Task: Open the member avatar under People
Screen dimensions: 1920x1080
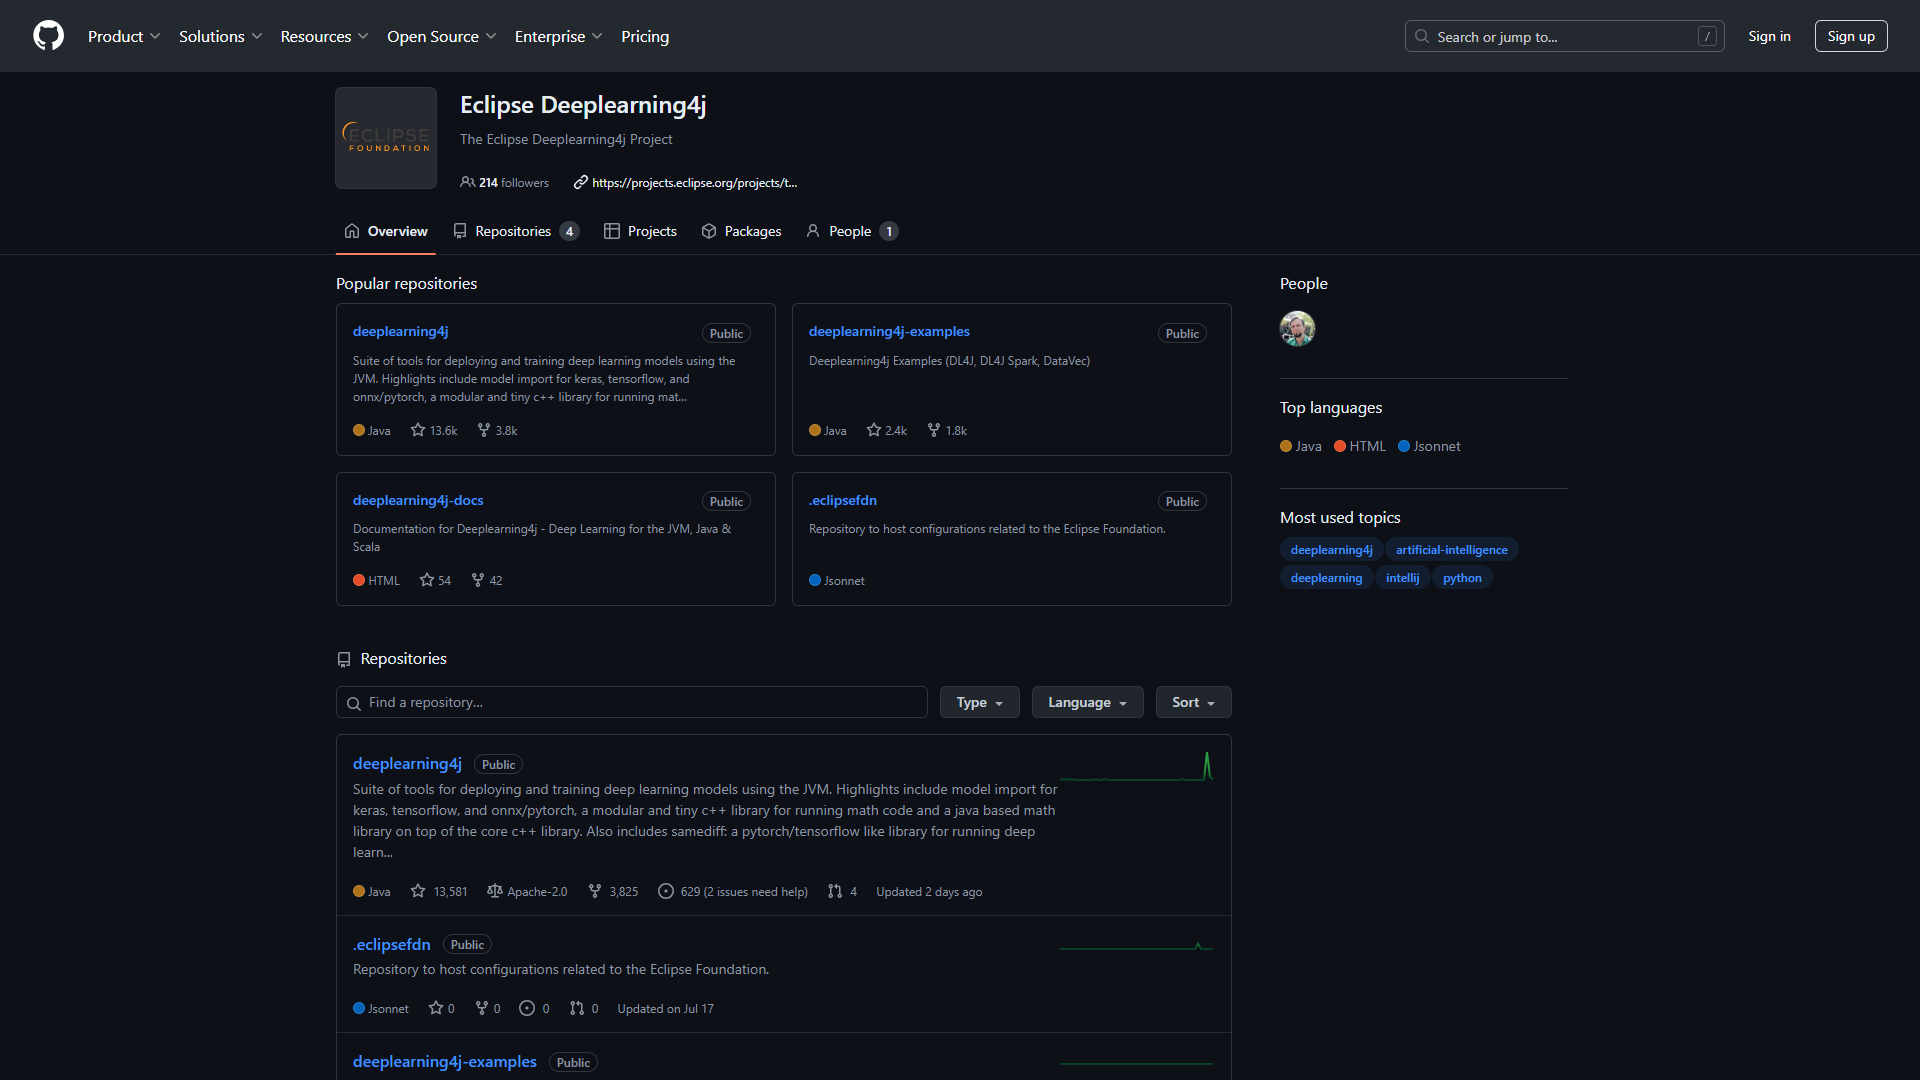Action: (x=1297, y=328)
